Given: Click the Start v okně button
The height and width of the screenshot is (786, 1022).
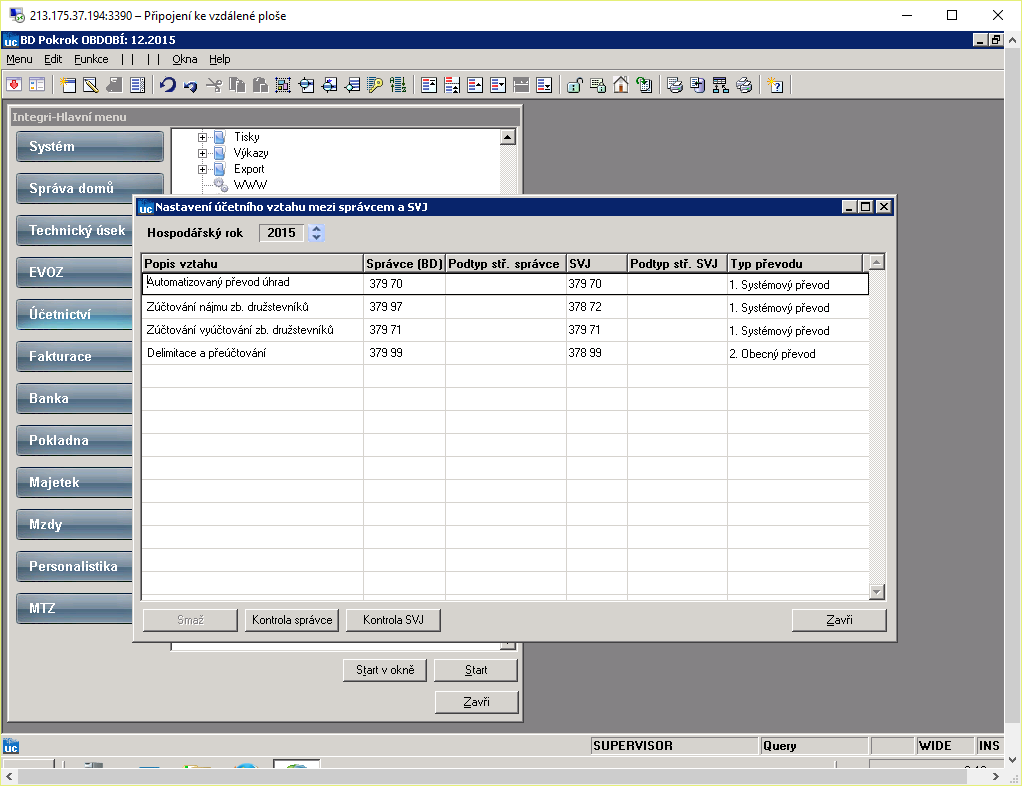Looking at the screenshot, I should [385, 670].
